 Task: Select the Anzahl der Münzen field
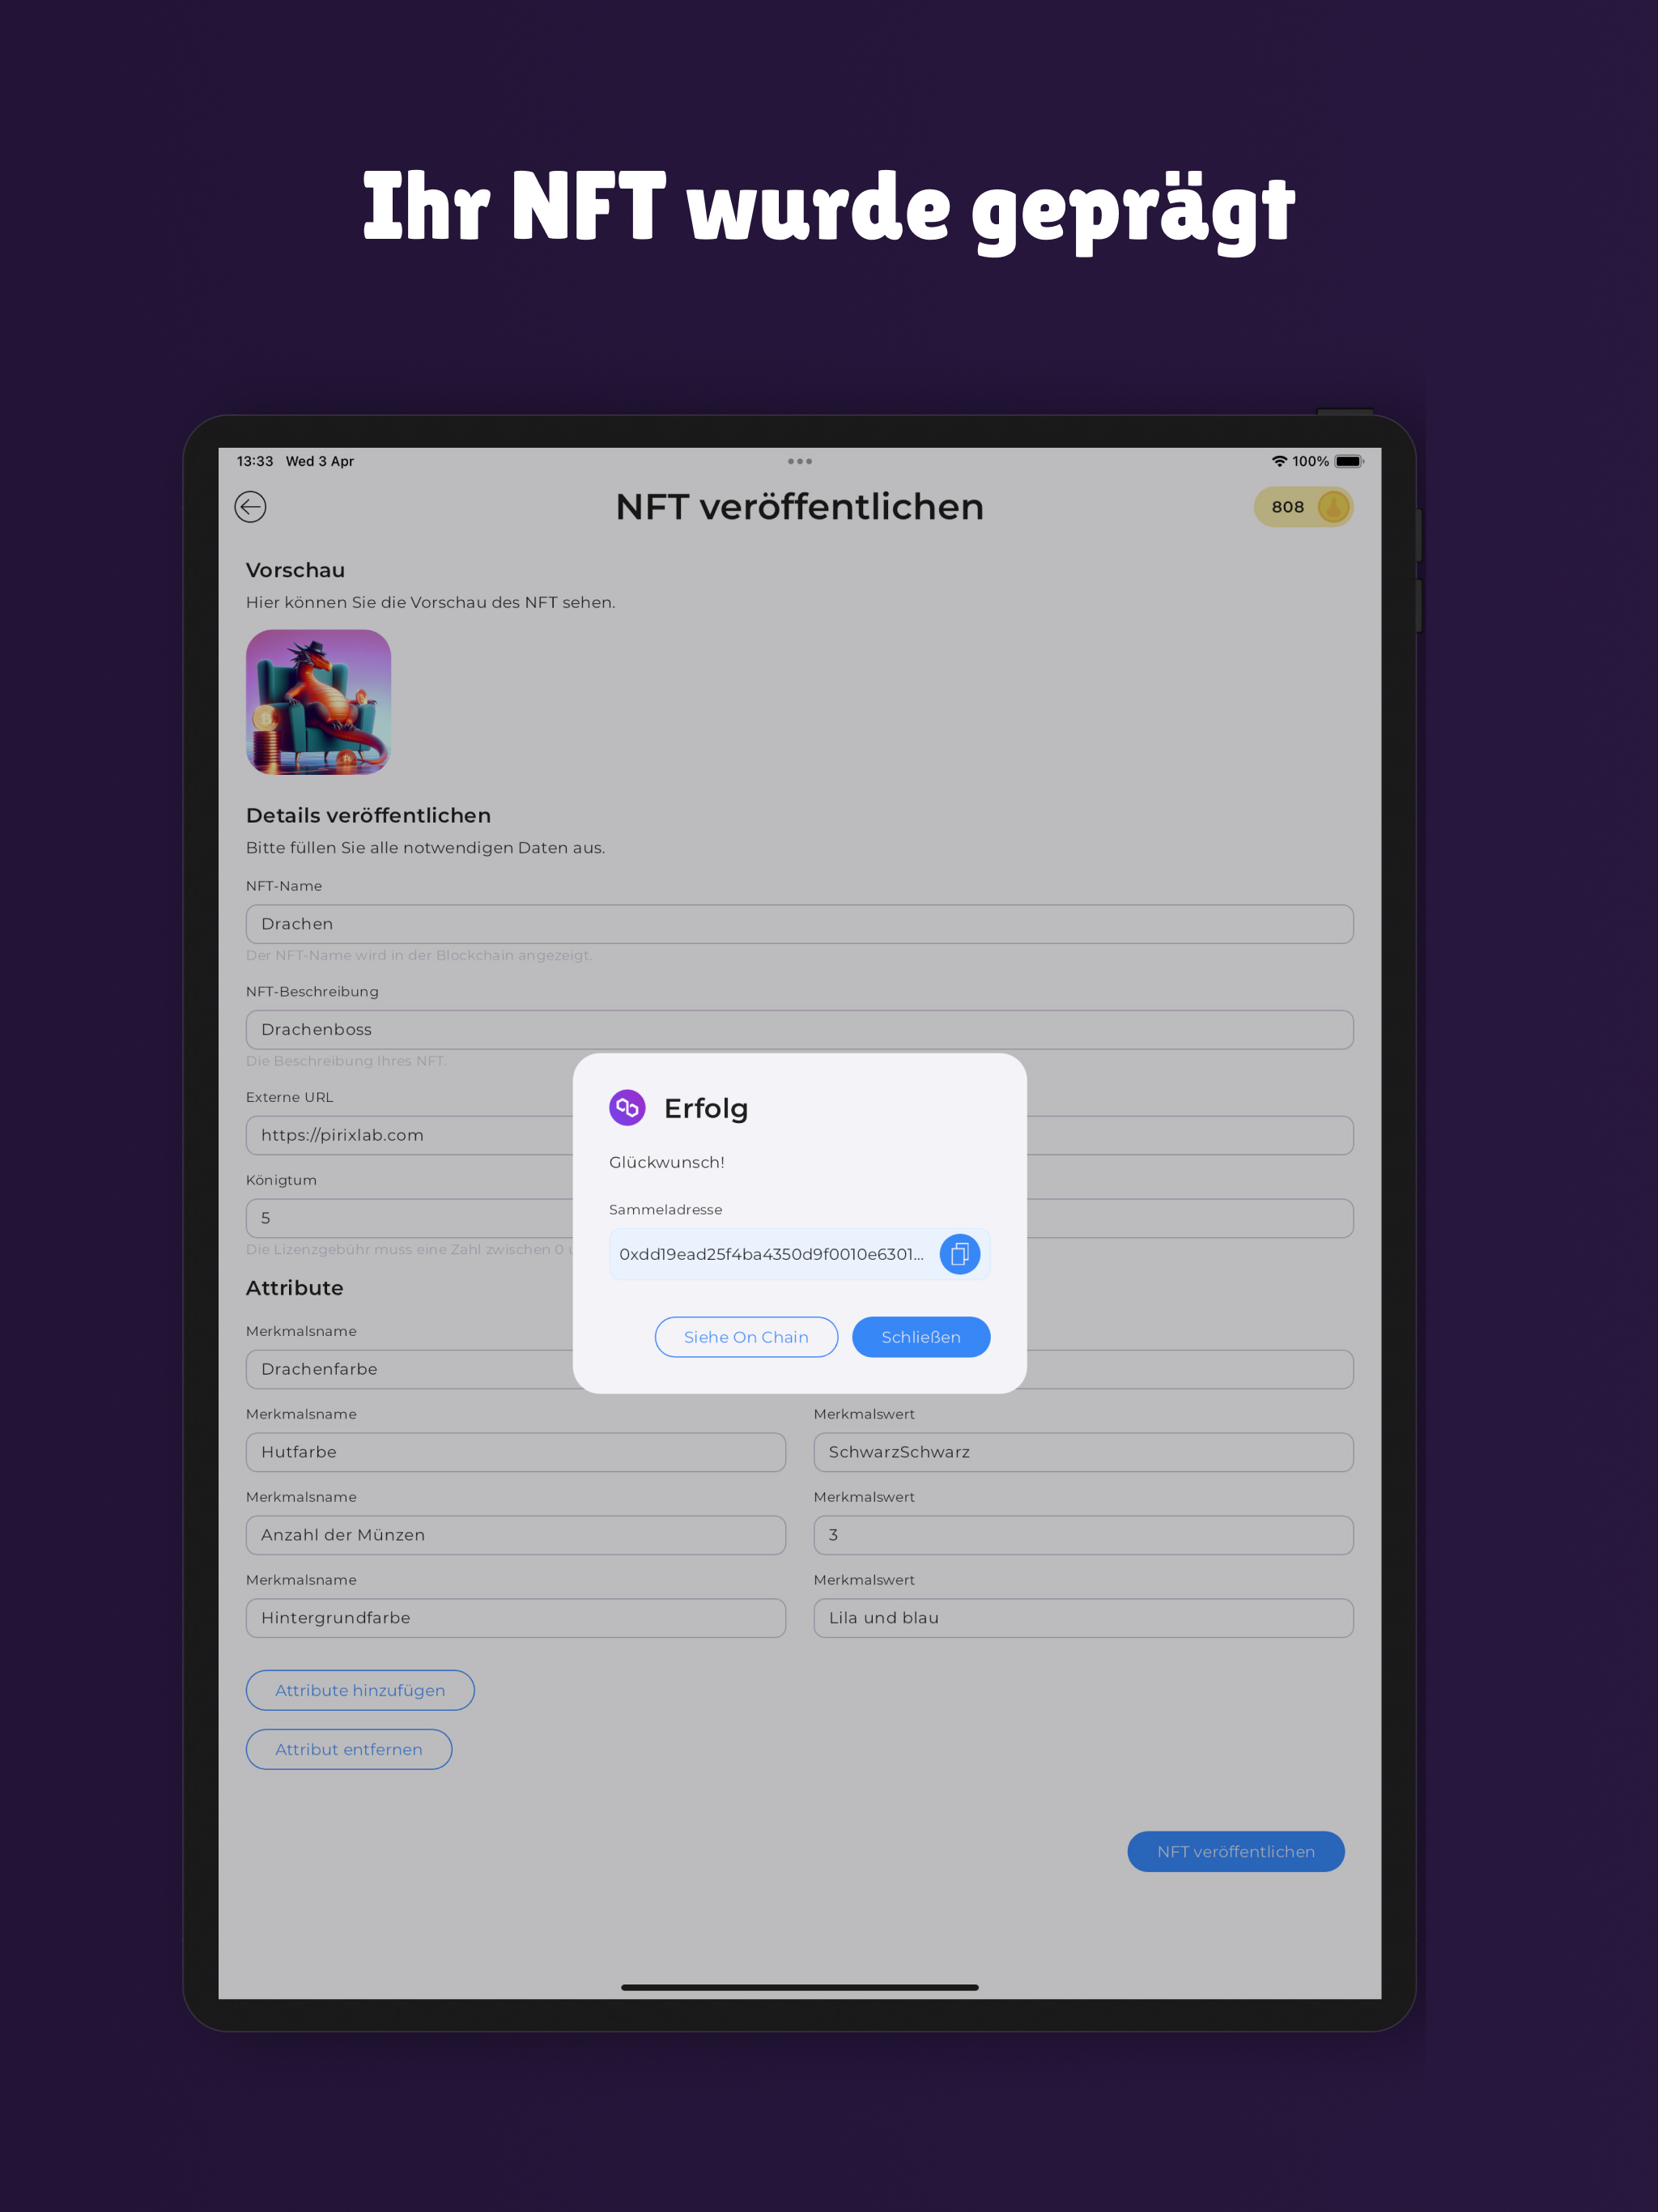point(516,1535)
